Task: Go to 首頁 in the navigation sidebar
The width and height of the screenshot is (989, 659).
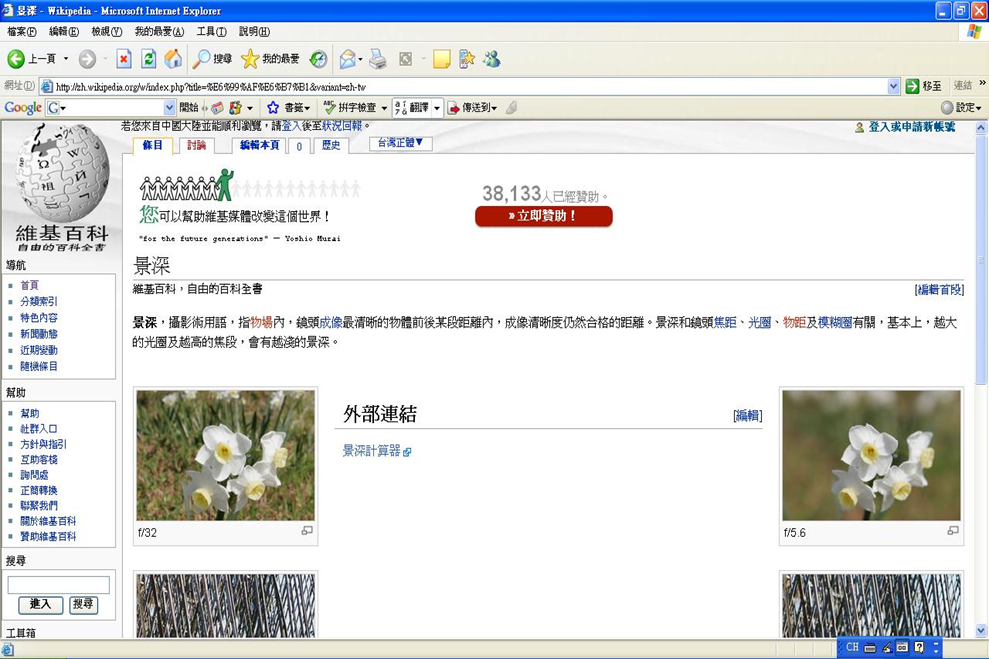Action: pos(29,285)
